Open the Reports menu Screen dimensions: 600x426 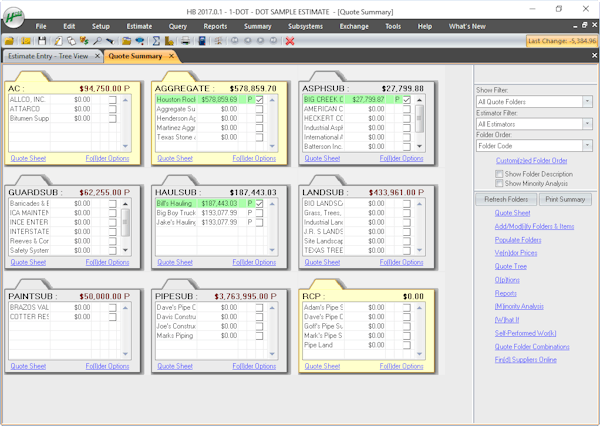coord(215,26)
